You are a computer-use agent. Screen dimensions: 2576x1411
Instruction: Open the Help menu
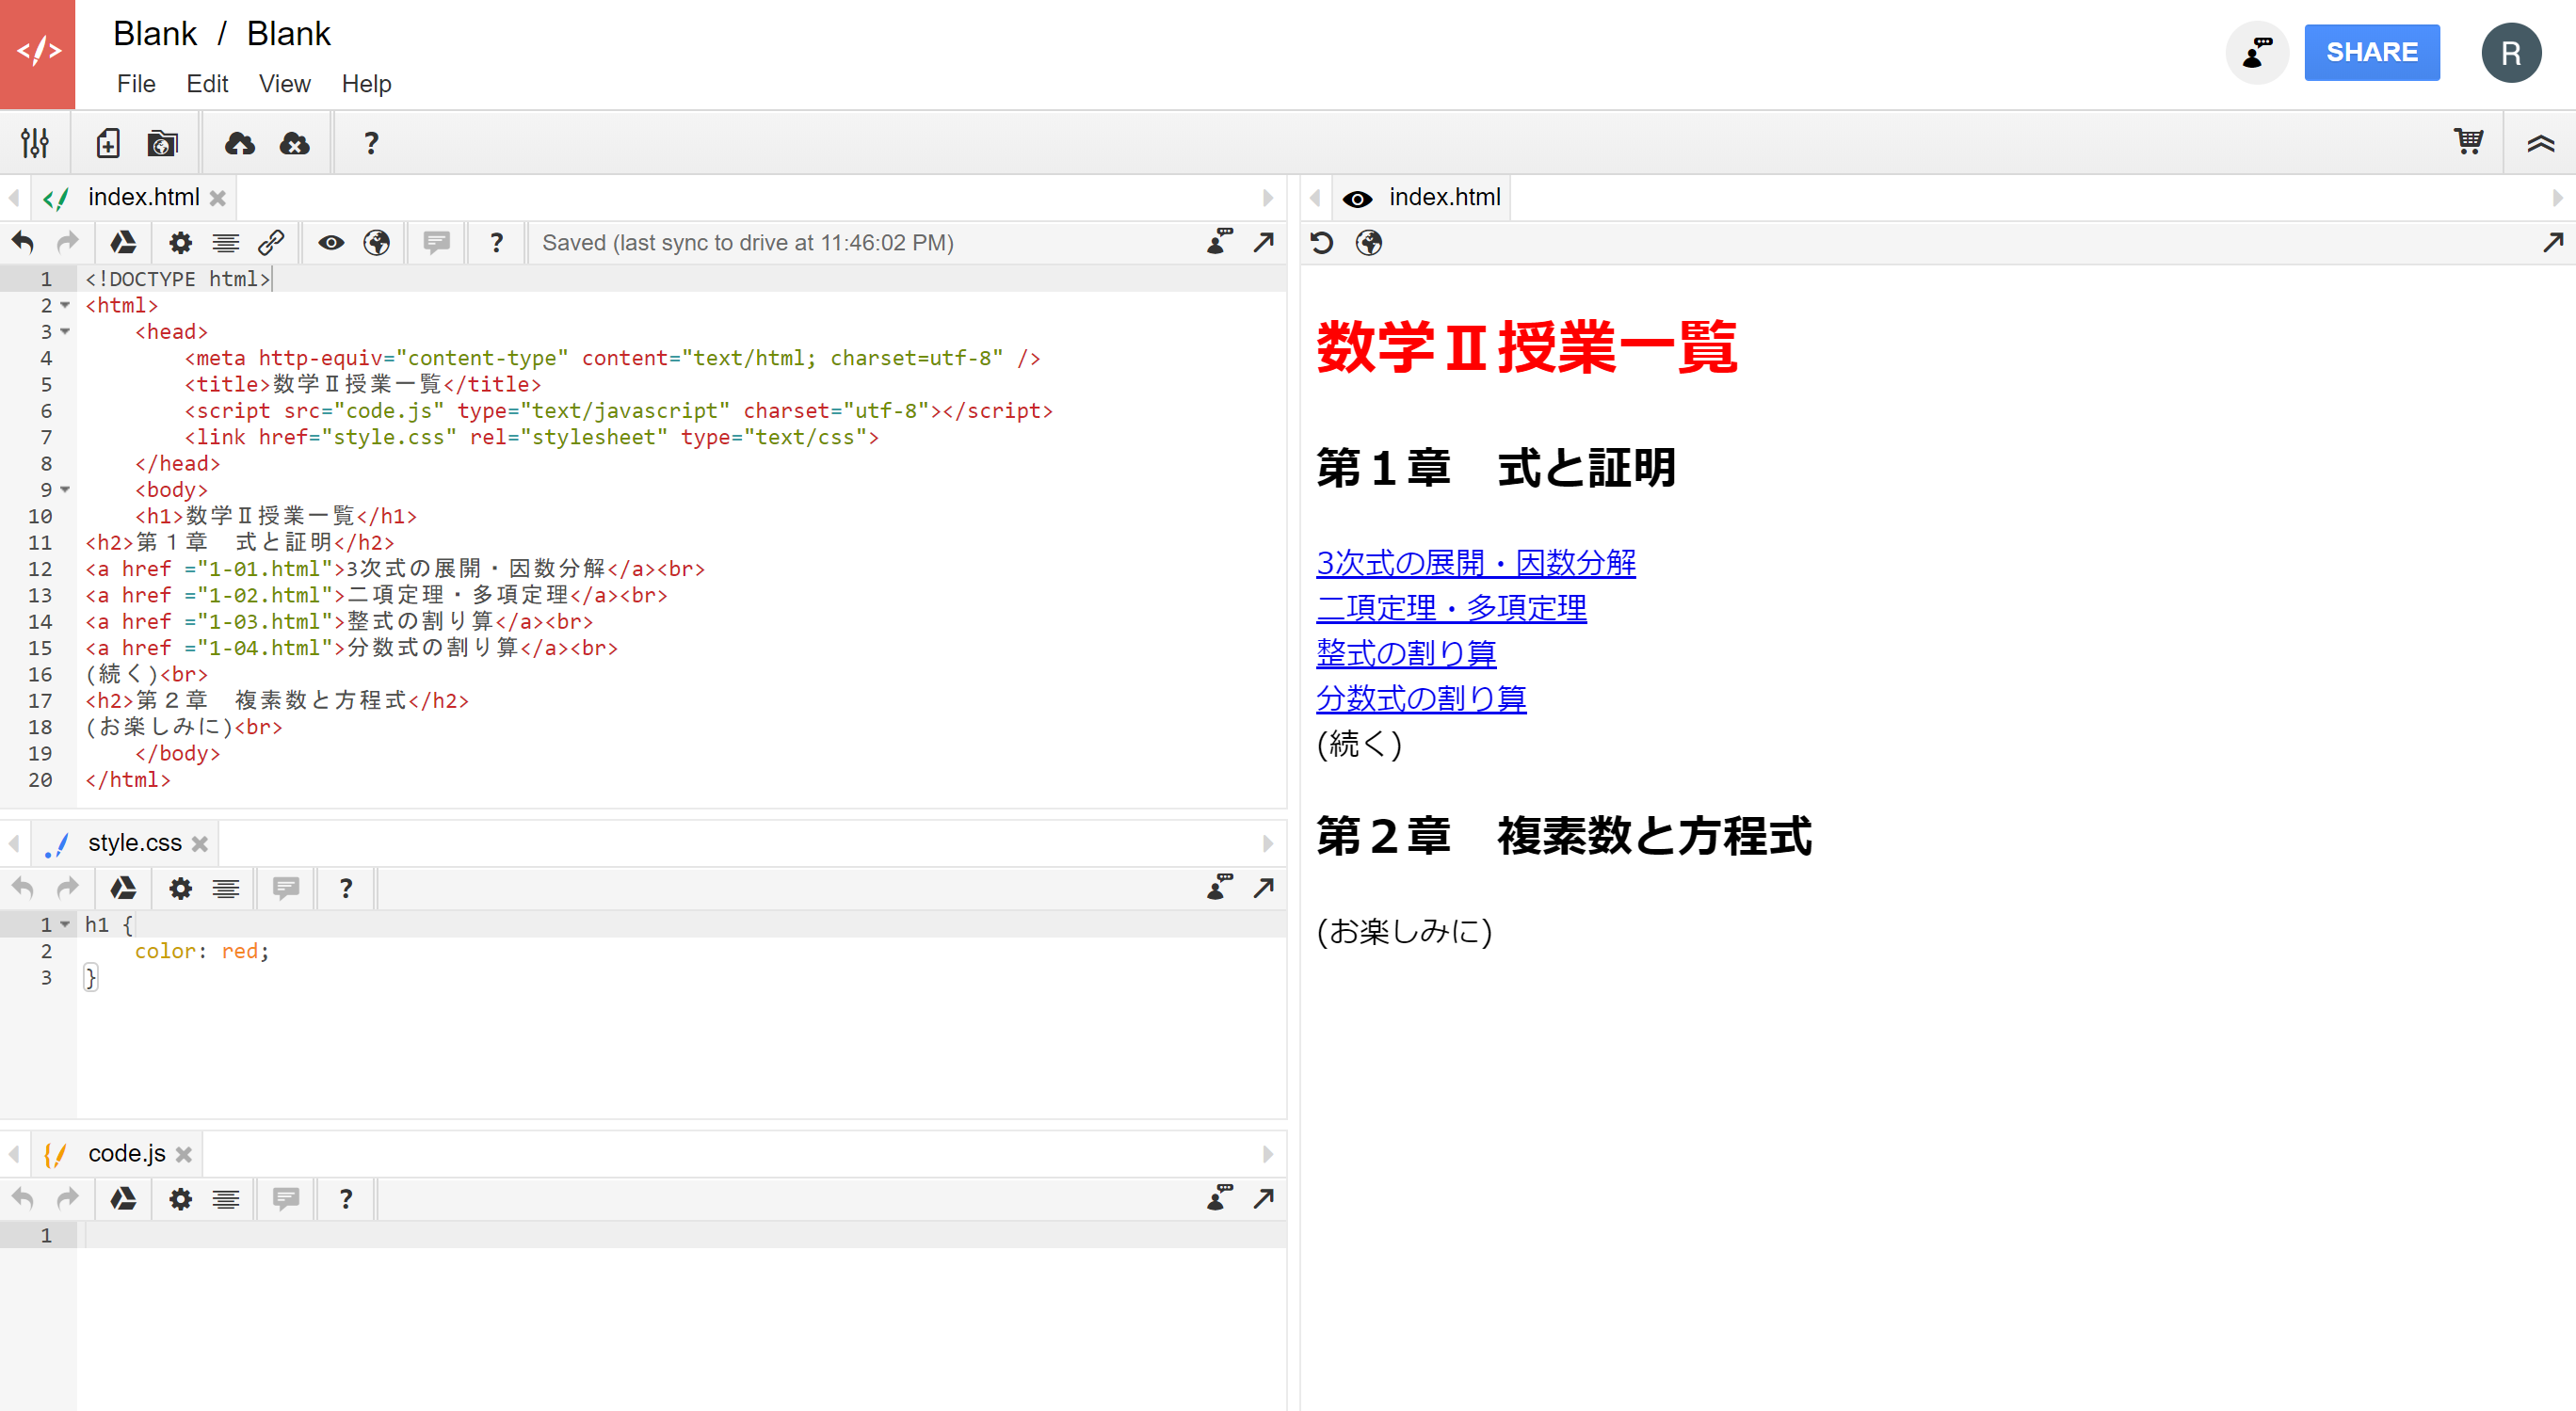pos(366,84)
